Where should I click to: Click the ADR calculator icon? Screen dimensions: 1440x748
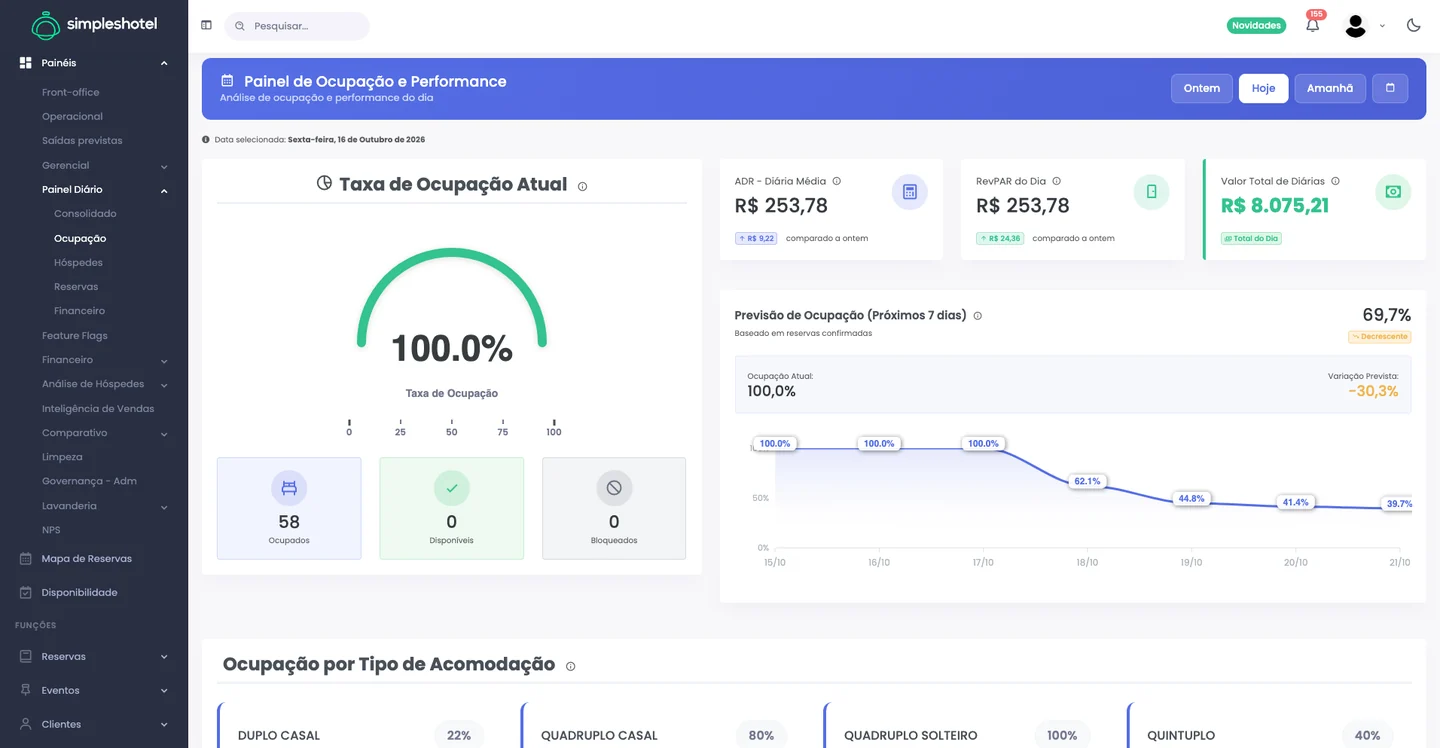[x=909, y=192]
